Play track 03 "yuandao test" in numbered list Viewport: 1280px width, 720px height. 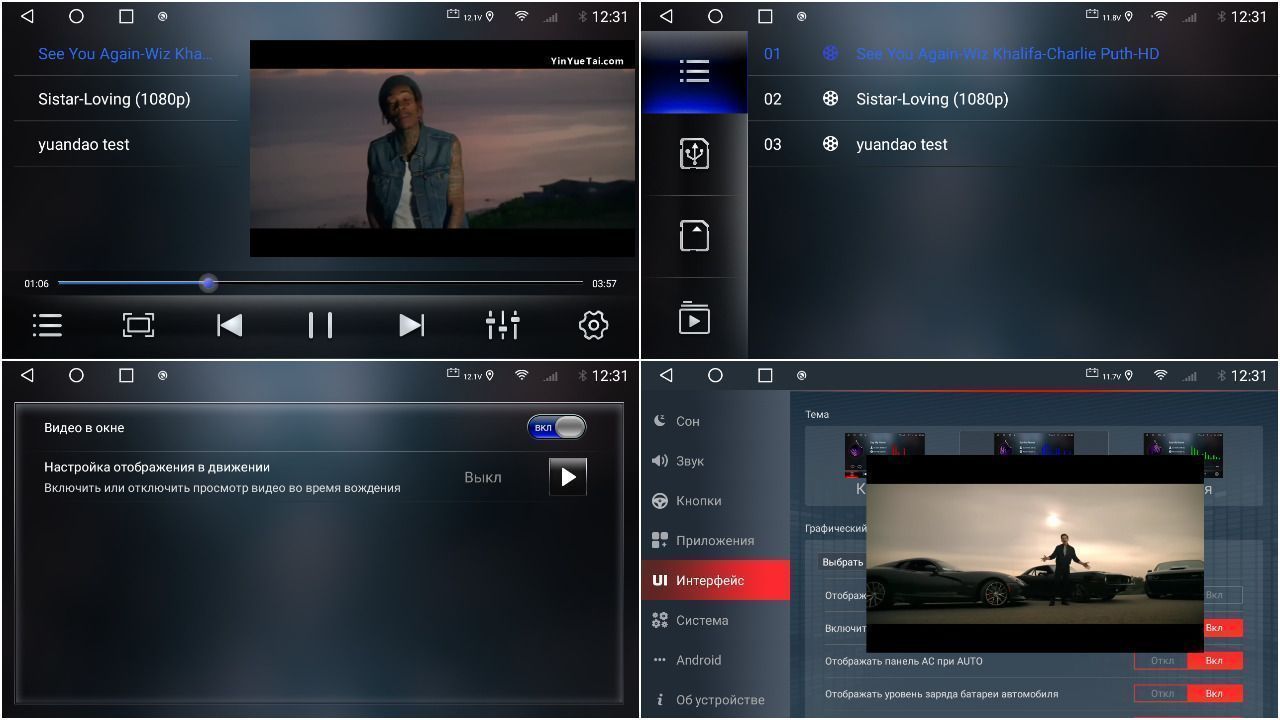(x=901, y=145)
